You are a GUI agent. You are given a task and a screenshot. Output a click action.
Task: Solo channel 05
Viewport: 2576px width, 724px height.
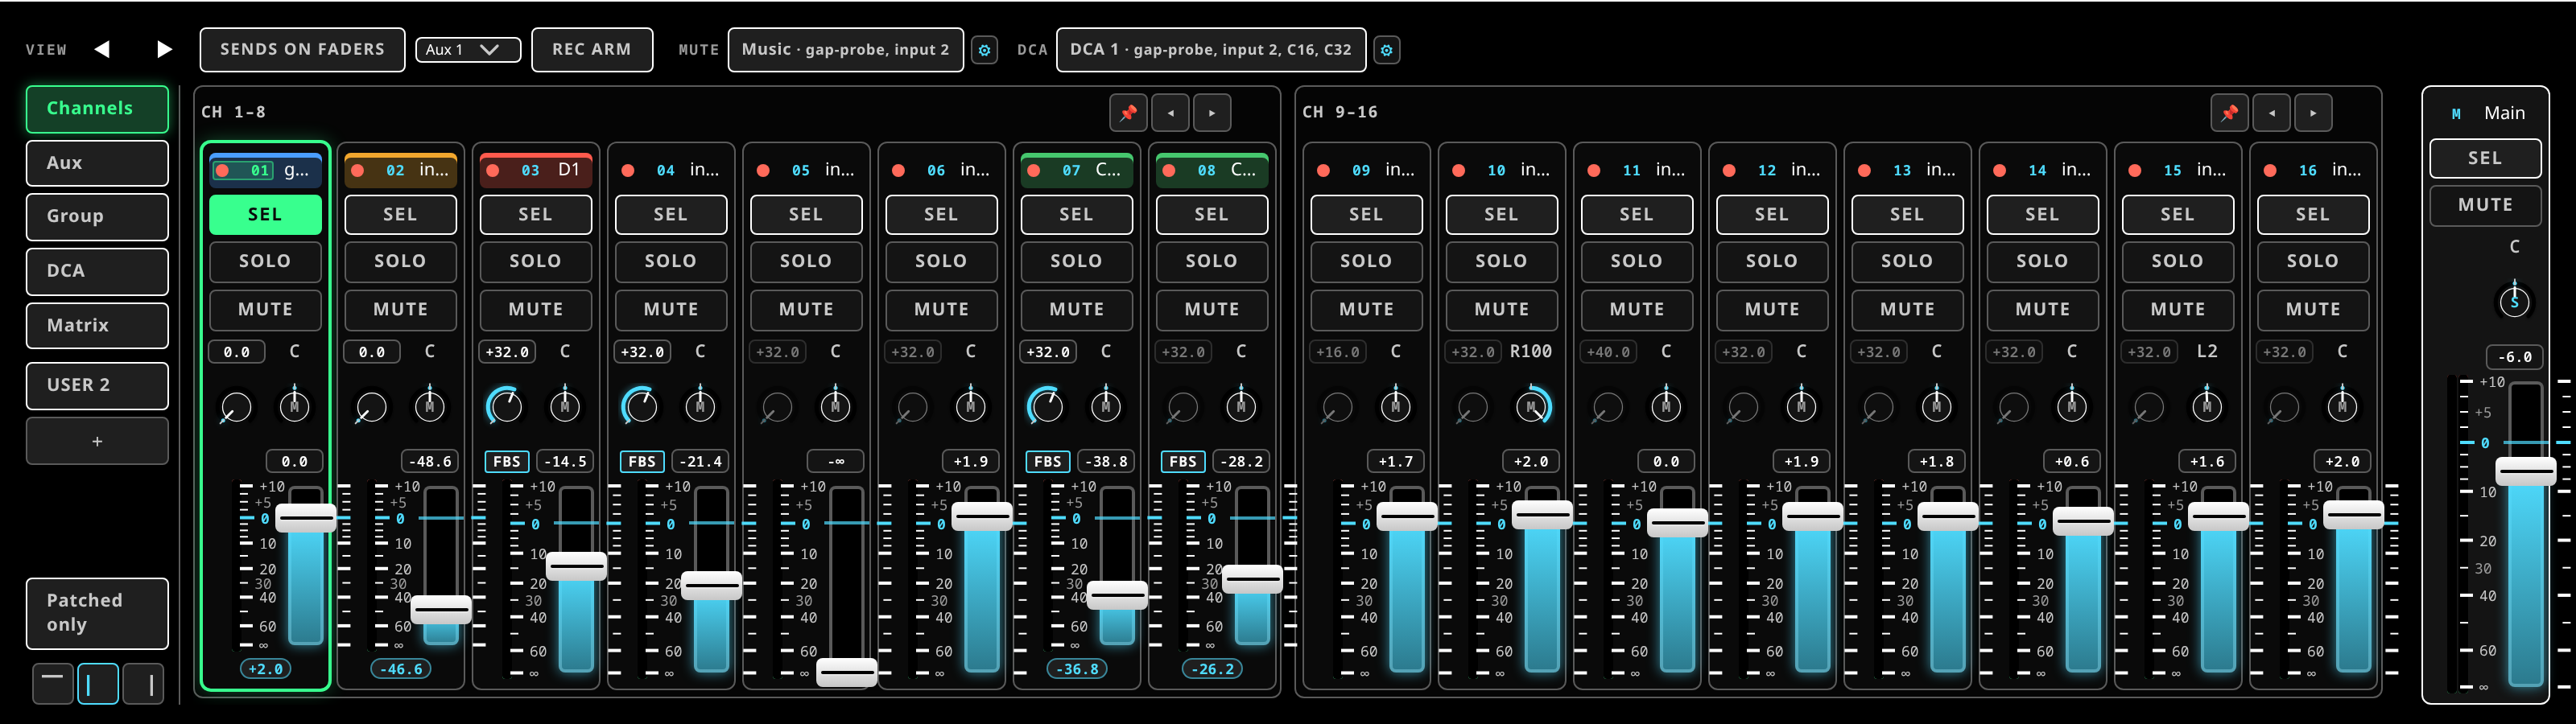click(x=806, y=261)
